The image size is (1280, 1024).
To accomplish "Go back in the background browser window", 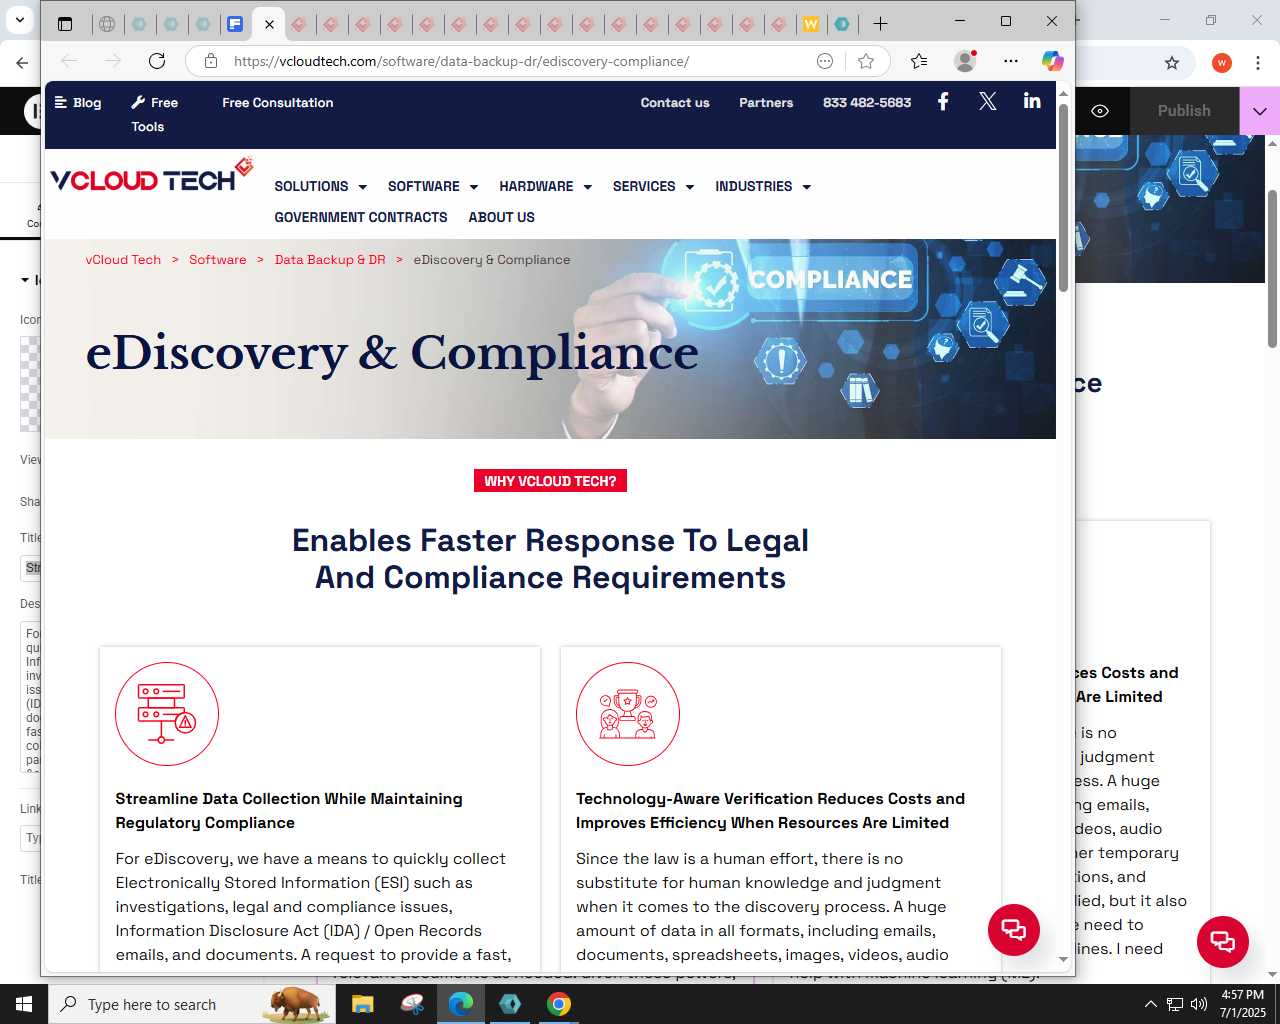I will pos(22,62).
